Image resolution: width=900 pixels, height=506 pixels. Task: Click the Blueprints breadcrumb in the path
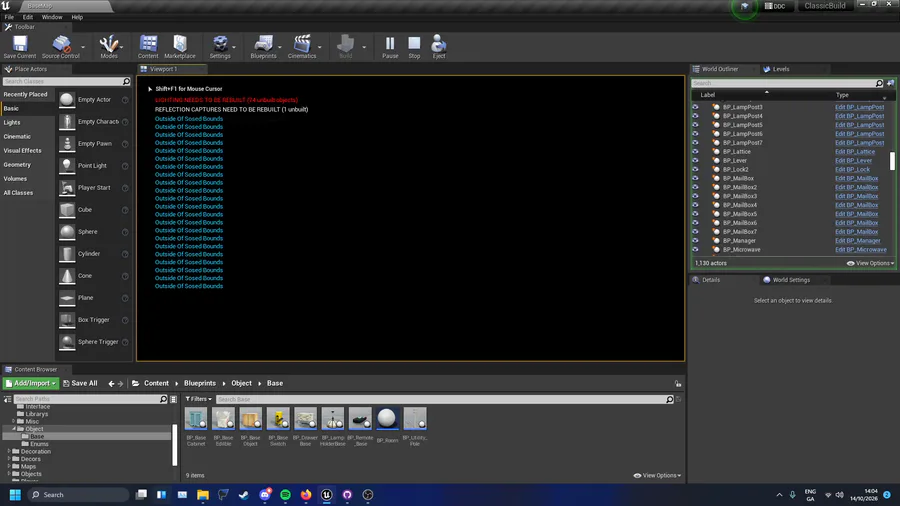pyautogui.click(x=200, y=383)
